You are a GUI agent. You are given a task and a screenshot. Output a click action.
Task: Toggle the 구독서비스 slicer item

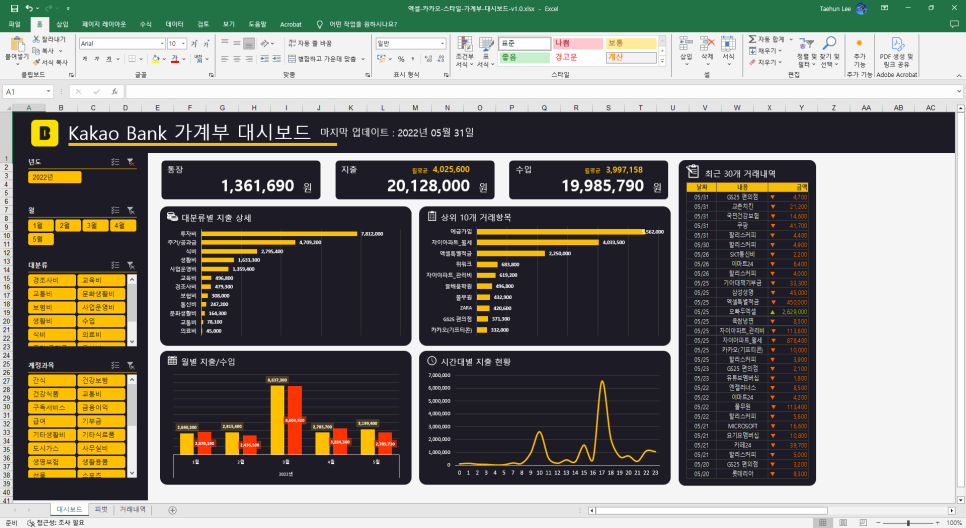(52, 408)
